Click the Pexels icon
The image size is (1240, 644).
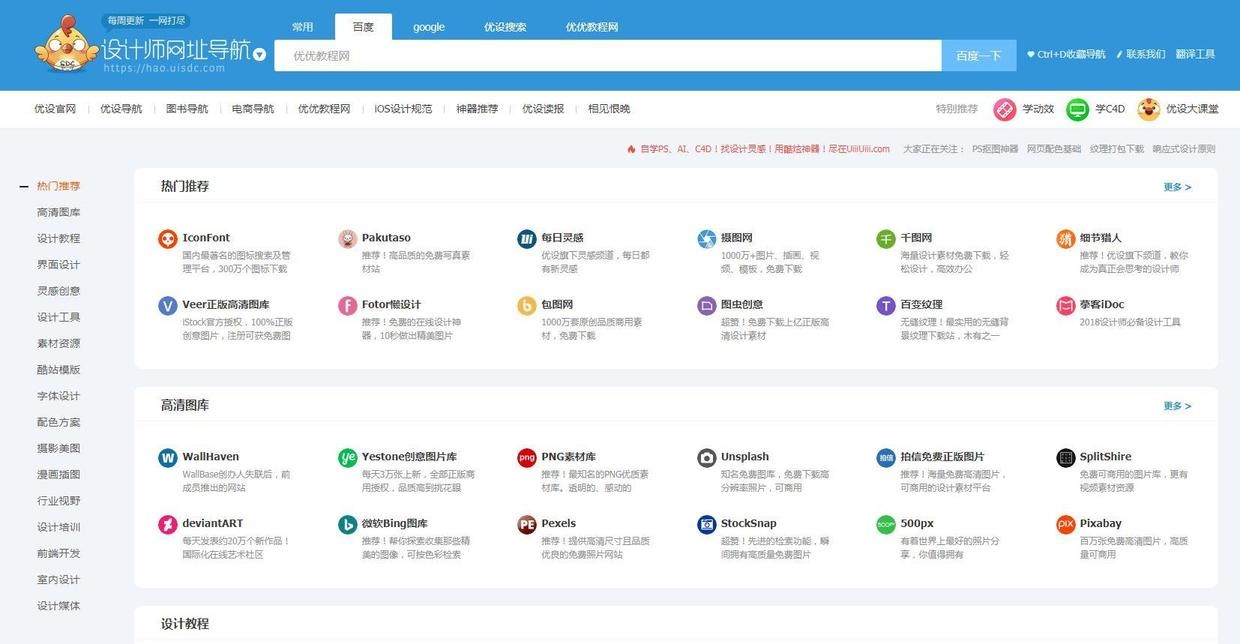coord(527,525)
